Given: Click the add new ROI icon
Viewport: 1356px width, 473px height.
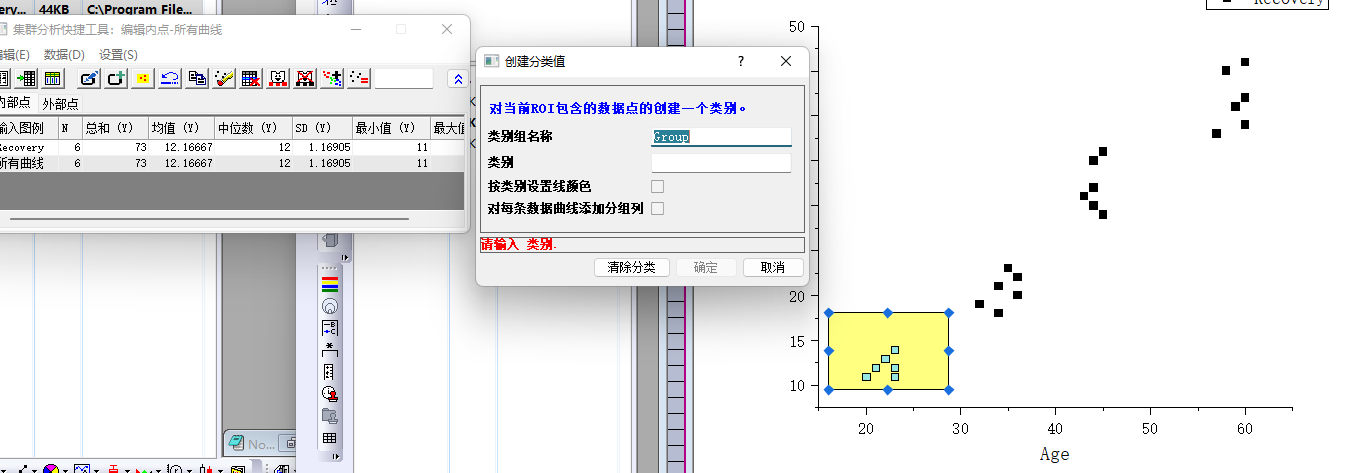Looking at the screenshot, I should pyautogui.click(x=116, y=78).
